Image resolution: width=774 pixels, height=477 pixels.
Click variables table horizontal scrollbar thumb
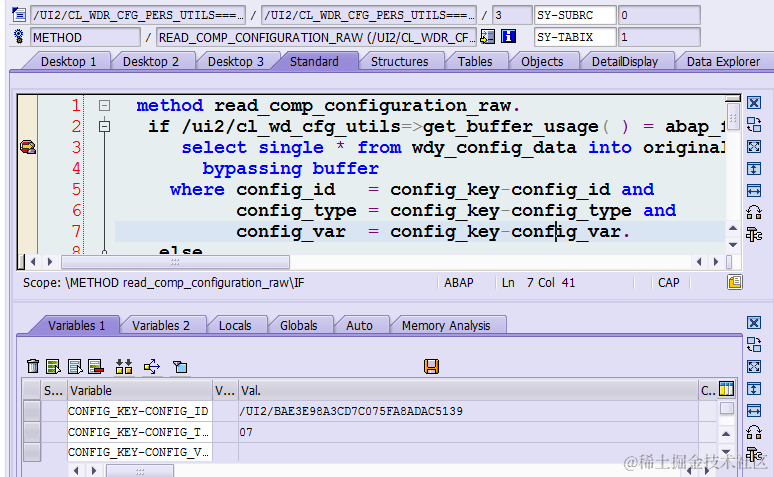point(140,471)
